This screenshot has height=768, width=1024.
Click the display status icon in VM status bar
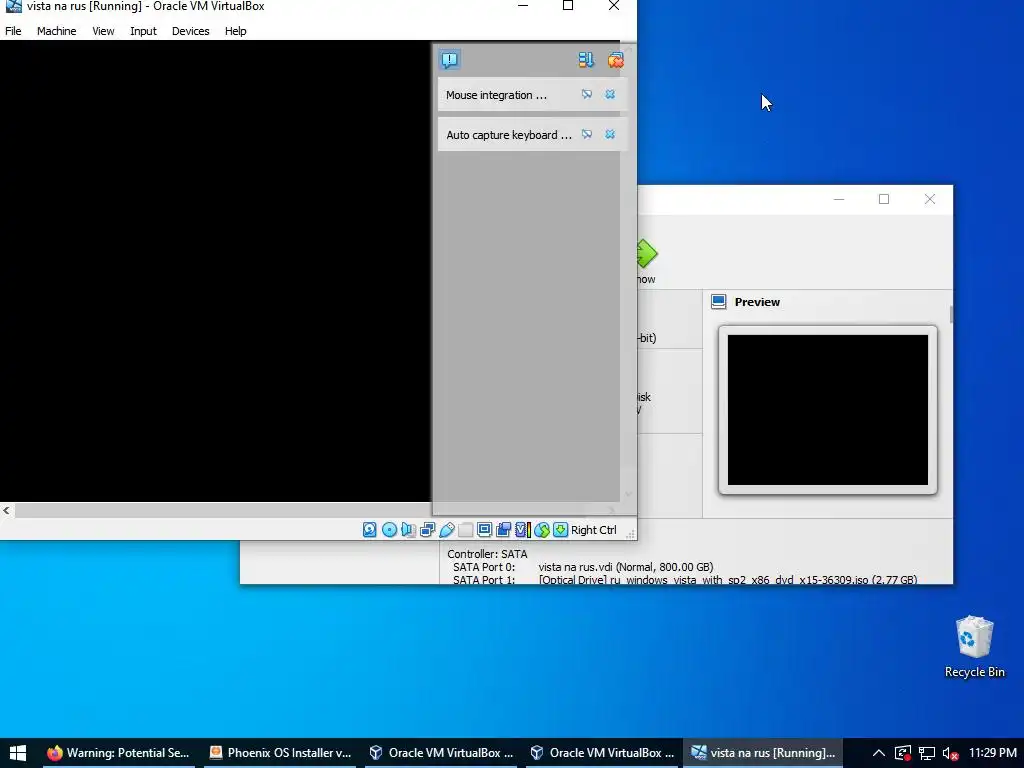pos(485,530)
